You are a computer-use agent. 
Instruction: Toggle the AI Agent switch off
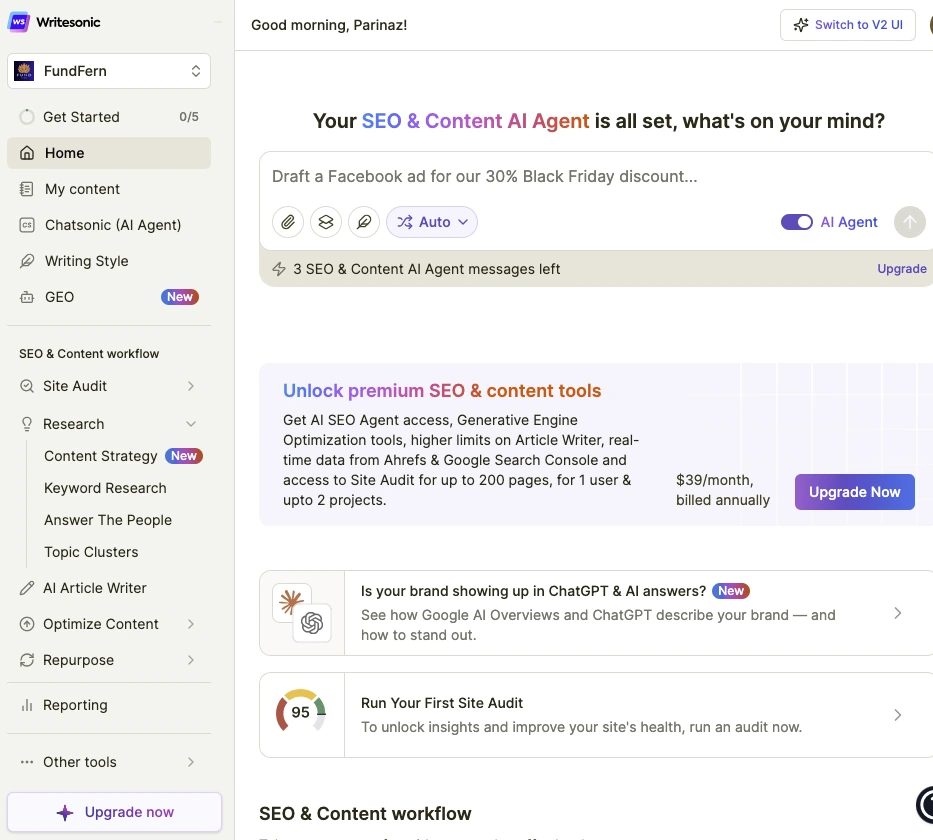click(796, 222)
